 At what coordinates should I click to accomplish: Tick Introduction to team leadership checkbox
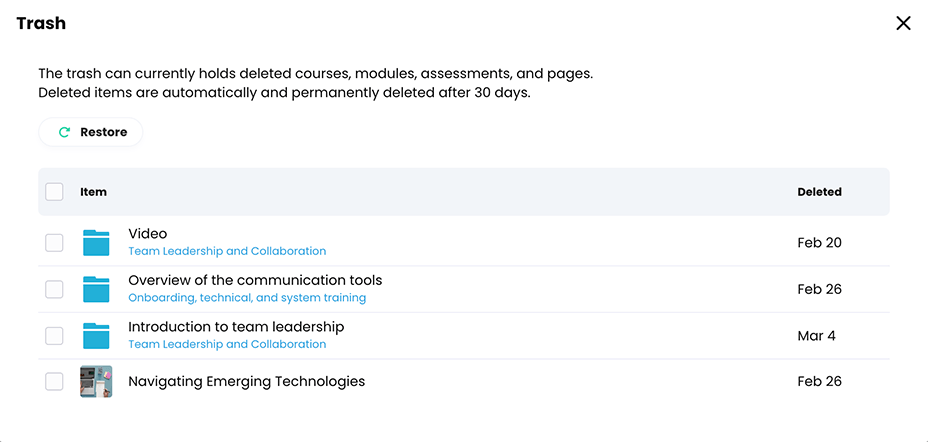coord(54,336)
